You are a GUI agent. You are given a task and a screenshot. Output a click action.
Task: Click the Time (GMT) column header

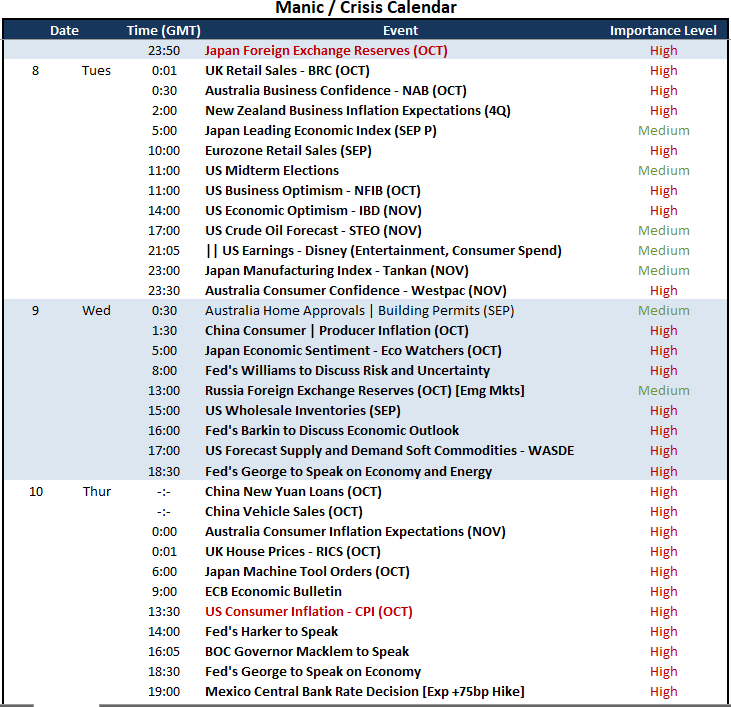pos(164,31)
